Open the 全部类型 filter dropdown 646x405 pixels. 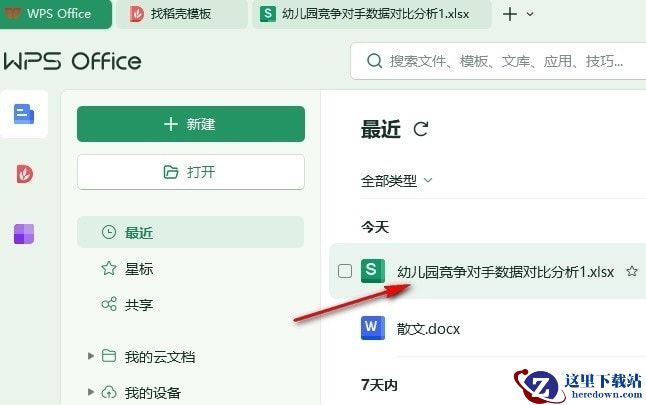pos(396,180)
